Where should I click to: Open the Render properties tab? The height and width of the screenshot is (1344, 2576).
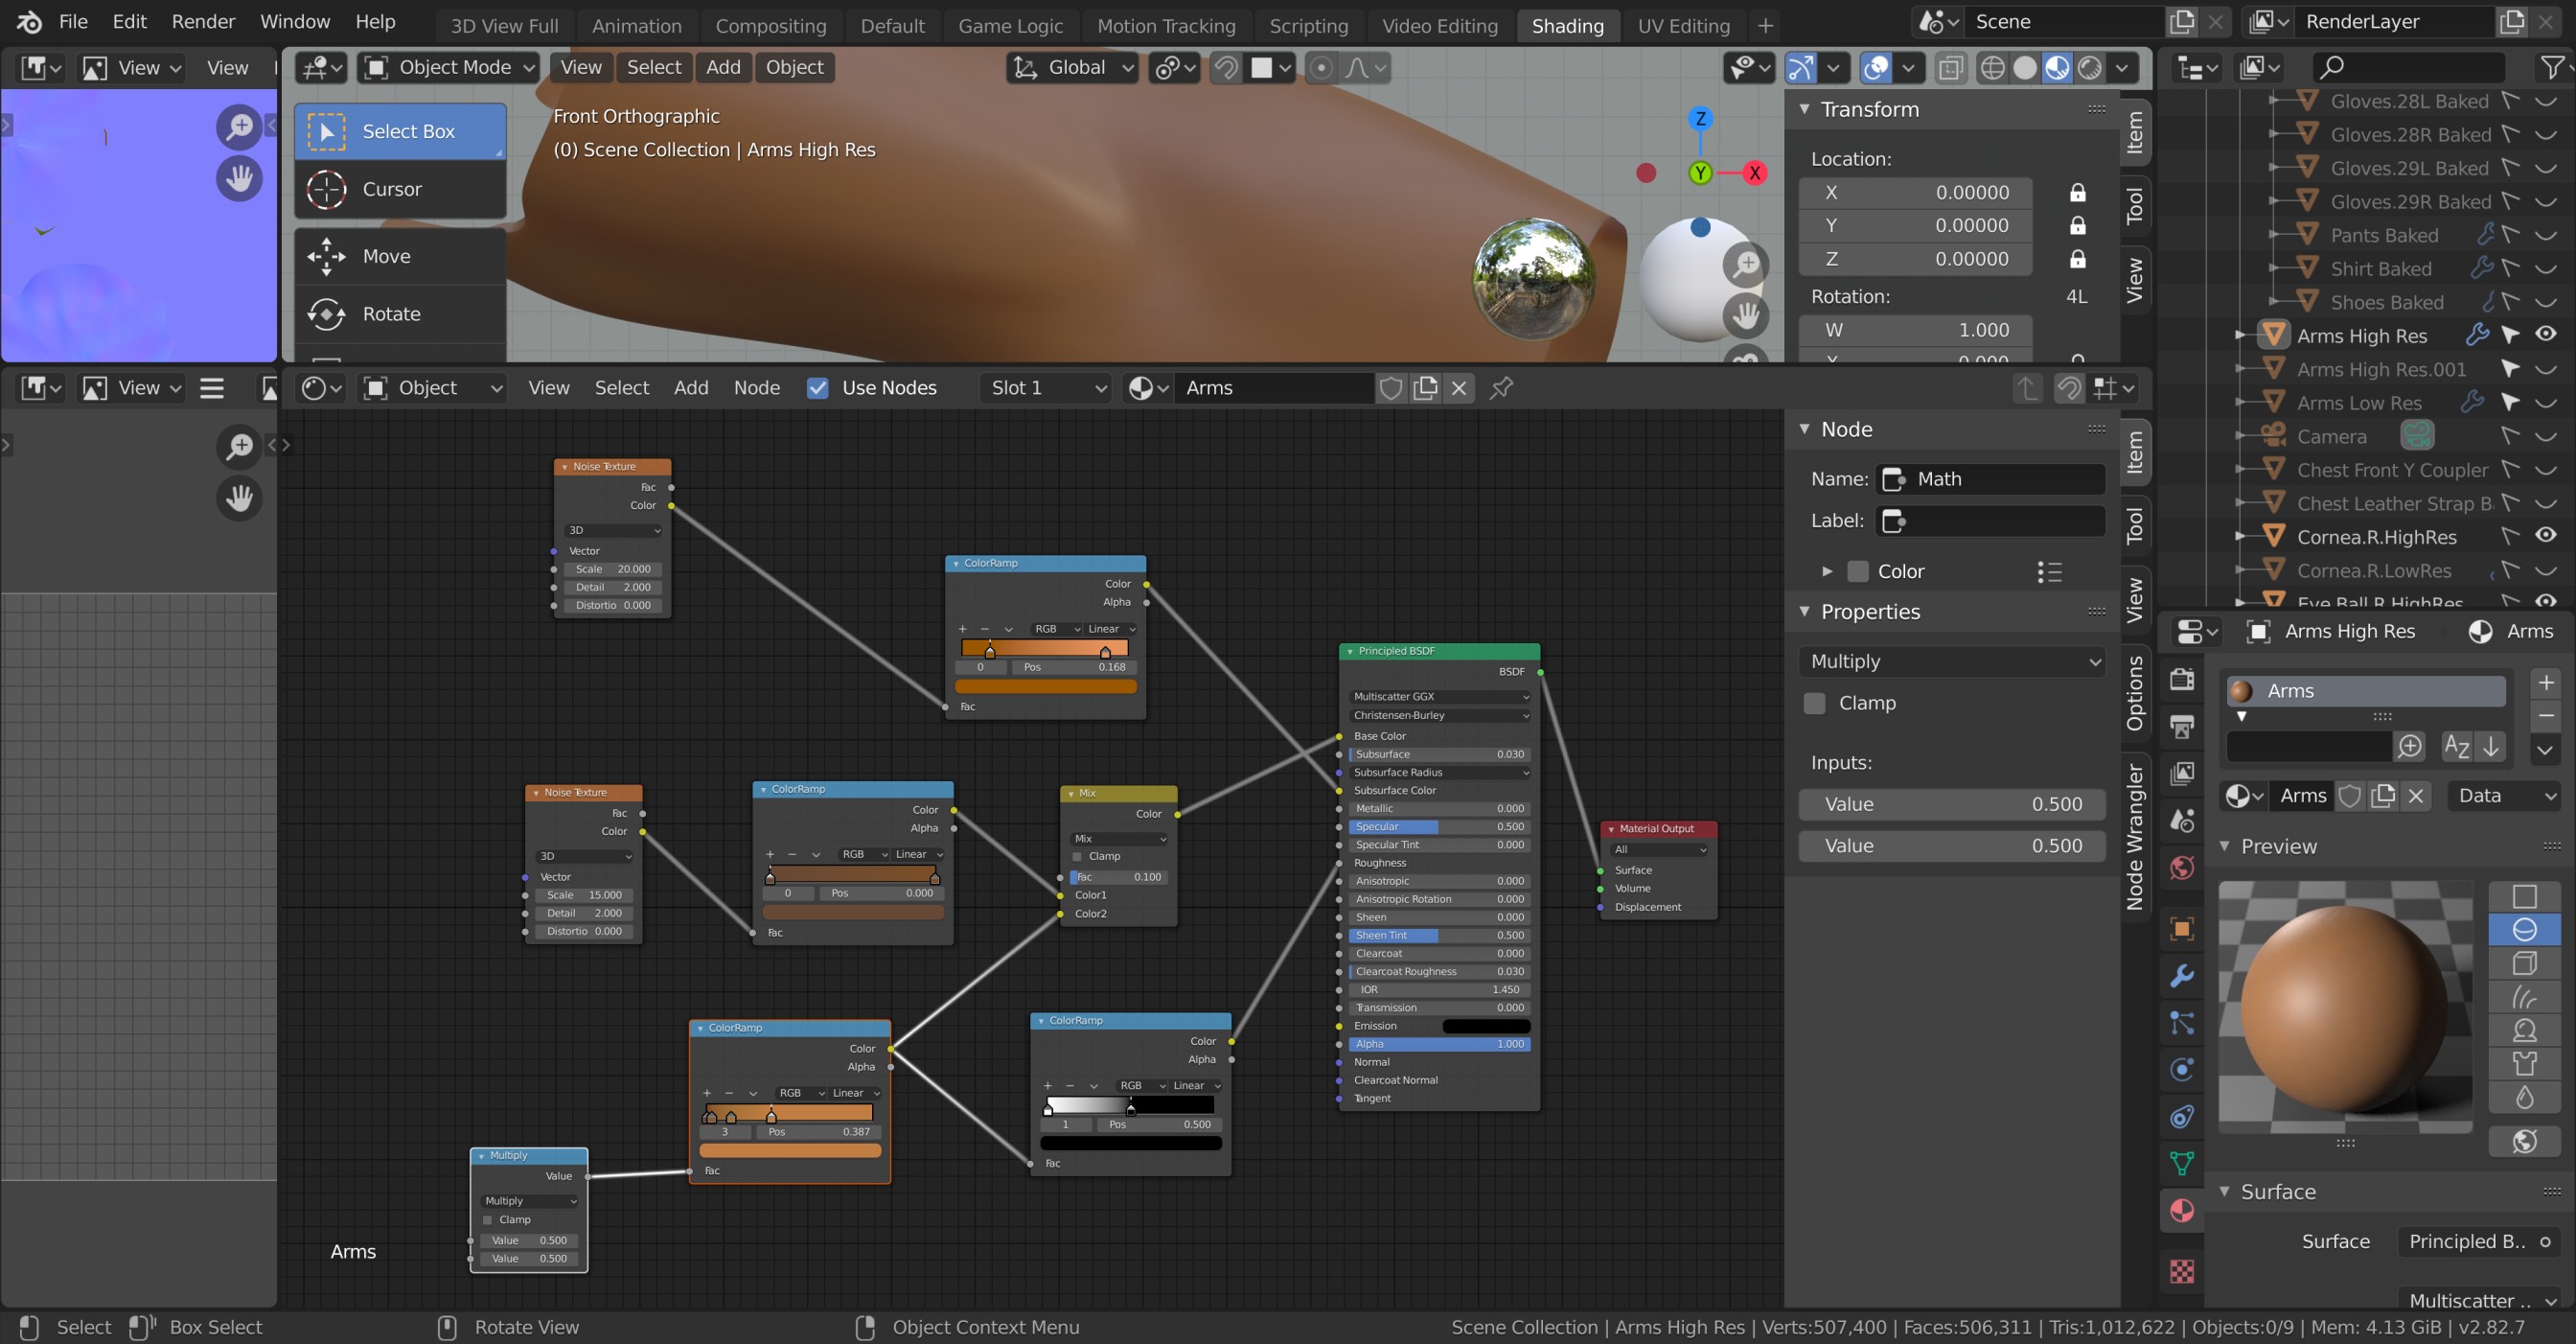coord(2182,679)
